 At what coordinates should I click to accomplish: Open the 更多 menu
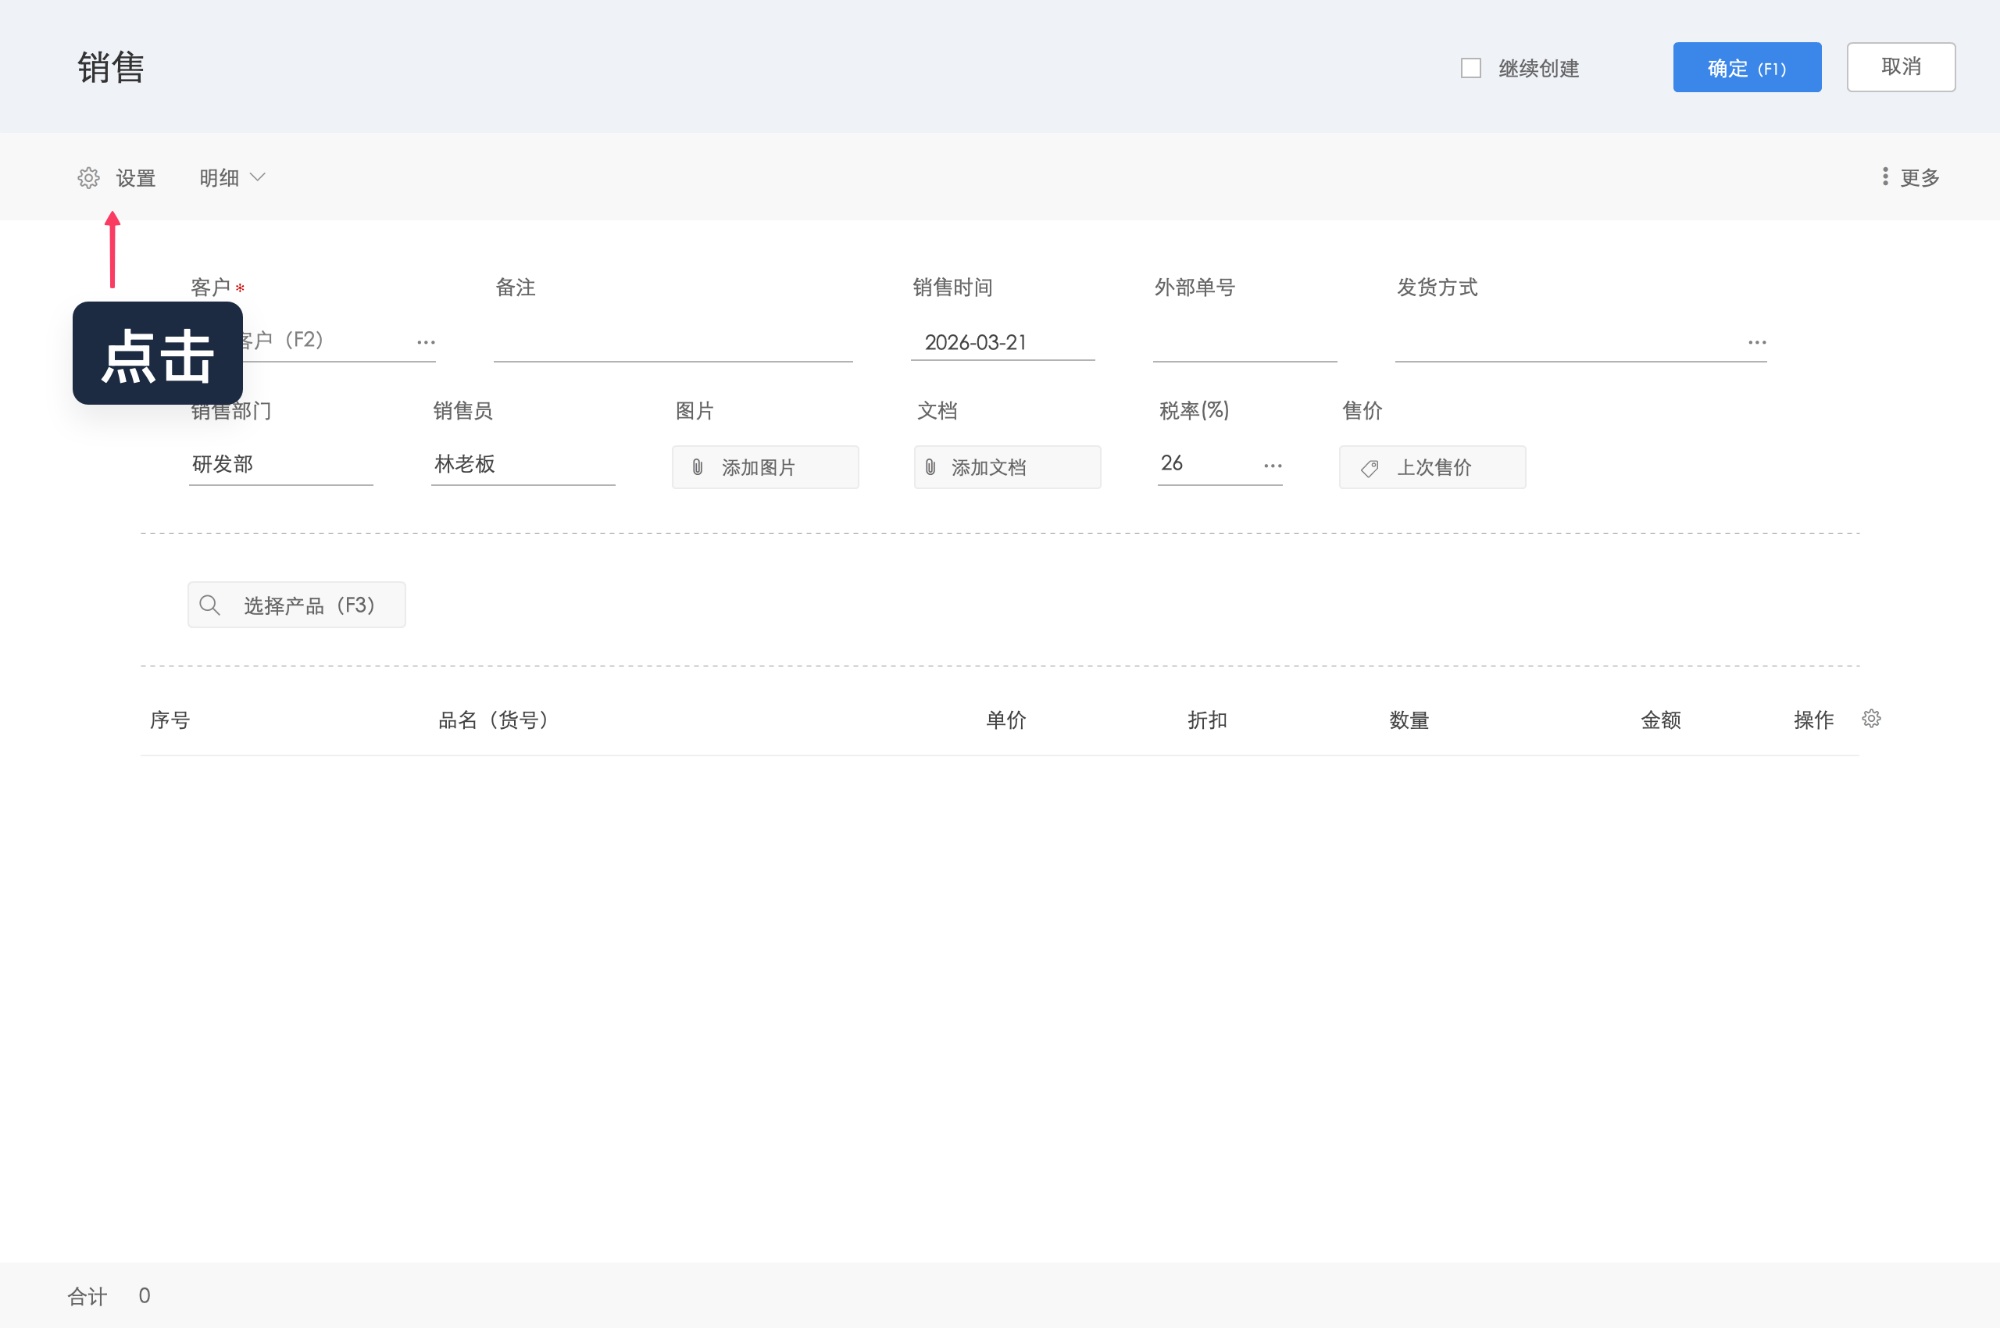[x=1918, y=177]
